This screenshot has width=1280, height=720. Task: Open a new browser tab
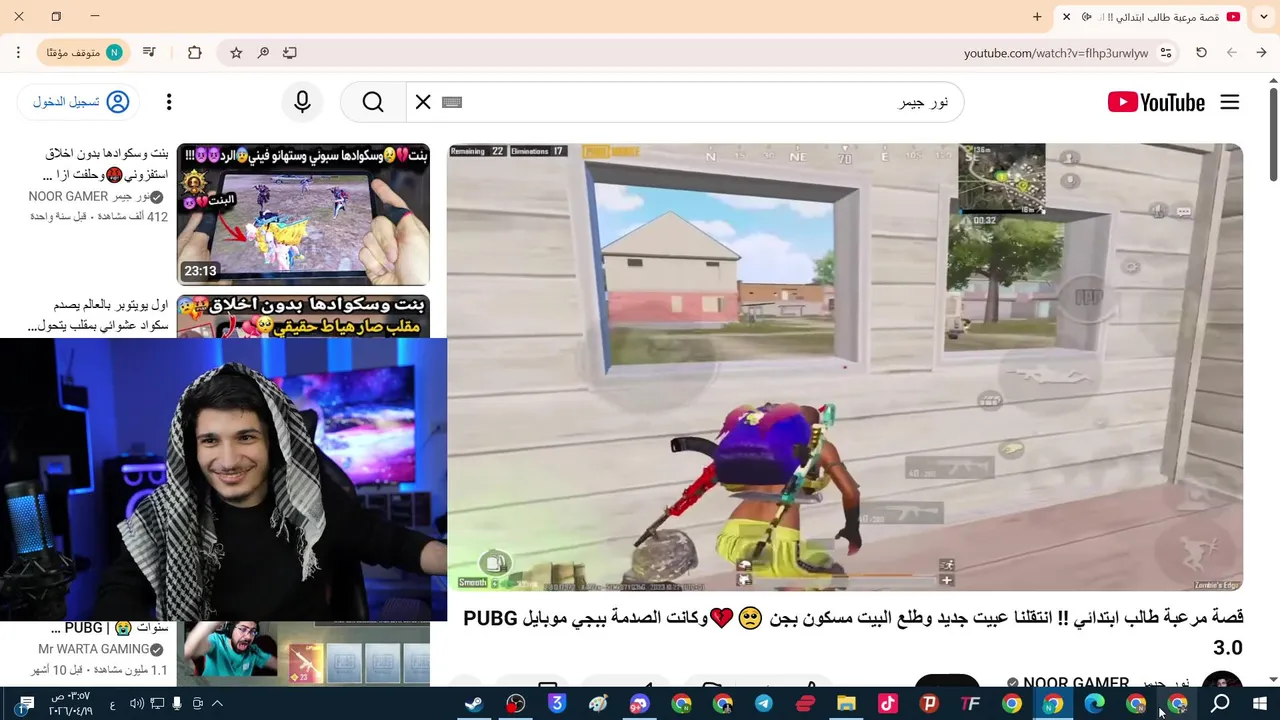pyautogui.click(x=1037, y=17)
